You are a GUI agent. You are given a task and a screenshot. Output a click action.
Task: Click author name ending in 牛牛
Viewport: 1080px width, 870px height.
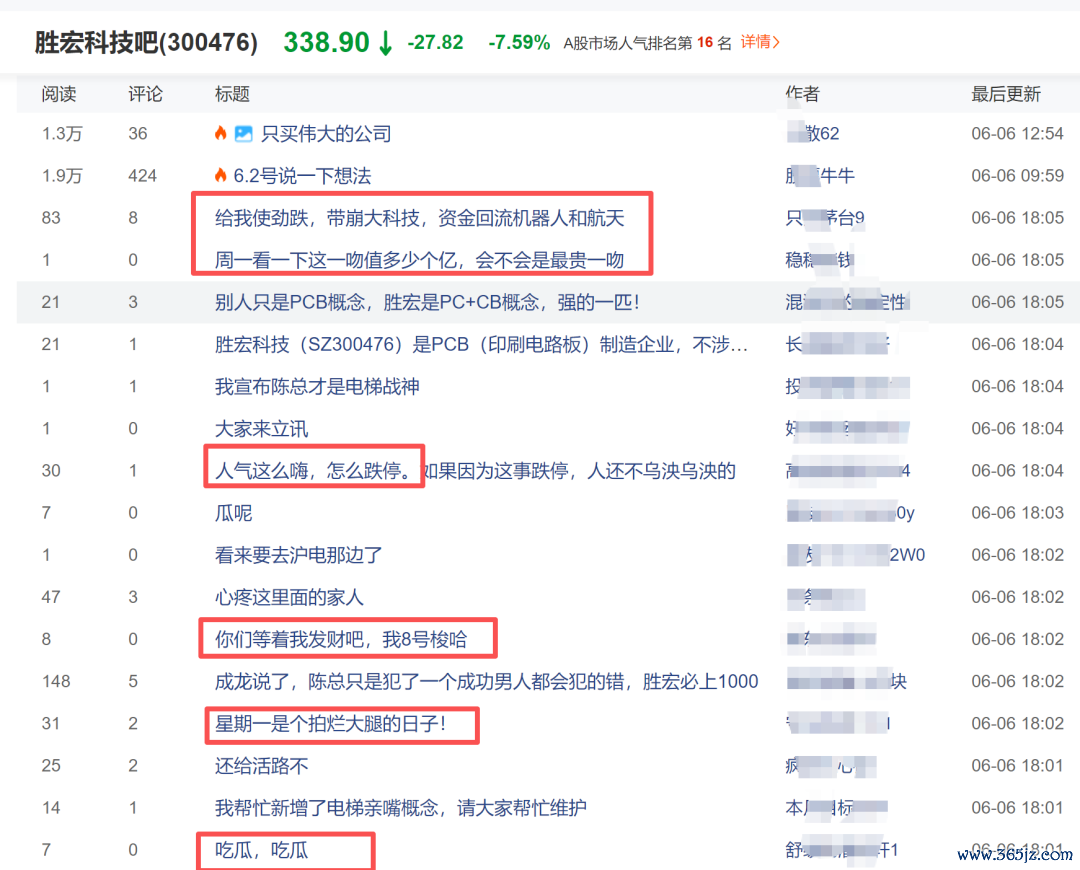click(820, 176)
